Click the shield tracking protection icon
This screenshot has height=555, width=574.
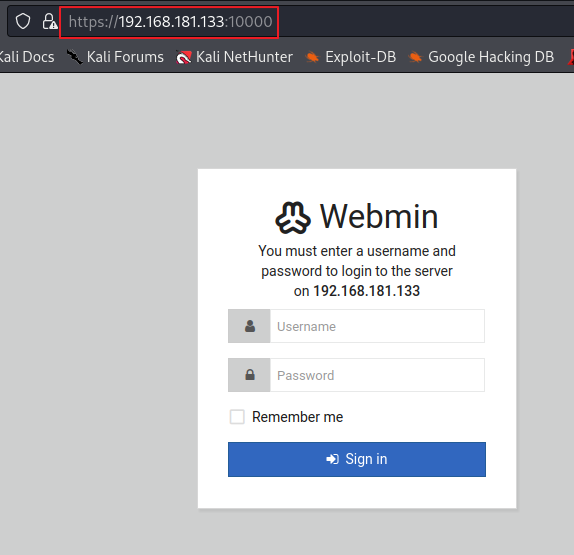(23, 22)
